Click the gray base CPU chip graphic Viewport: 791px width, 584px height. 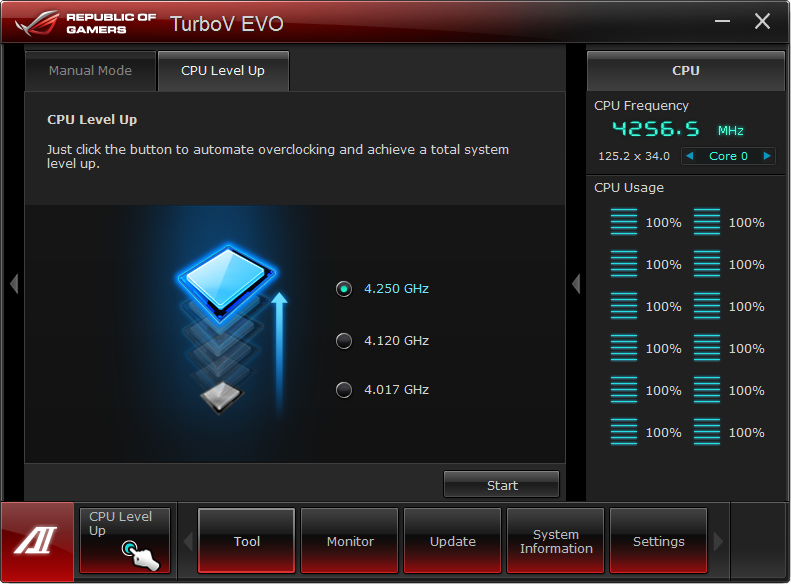[221, 397]
